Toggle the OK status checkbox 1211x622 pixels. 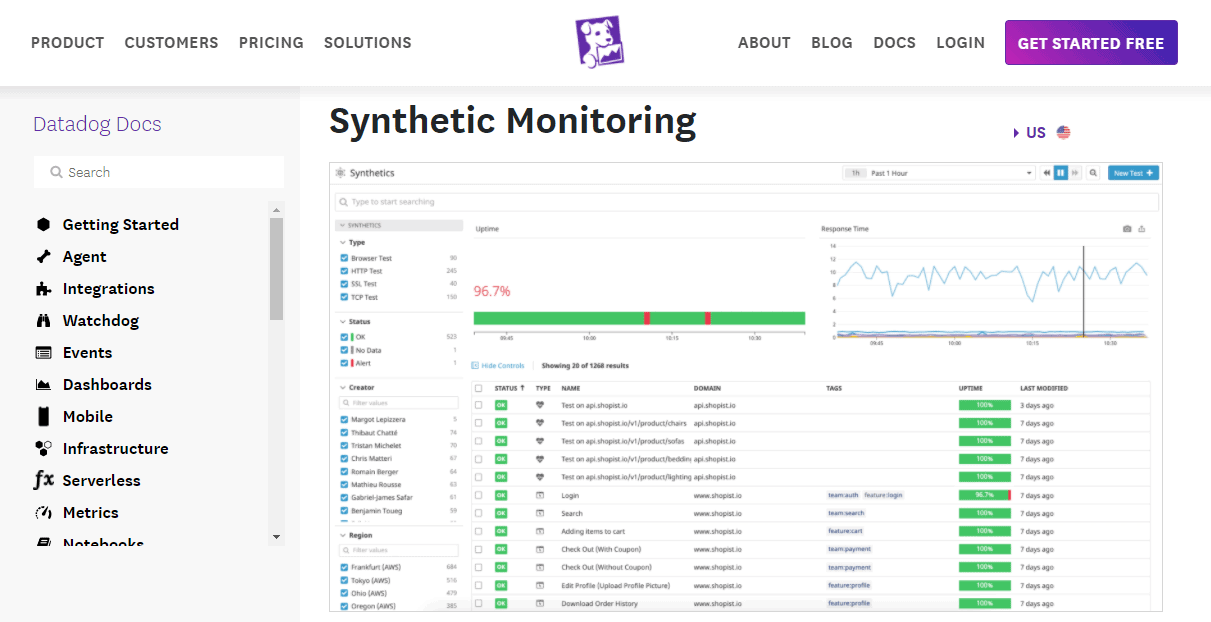pyautogui.click(x=345, y=337)
